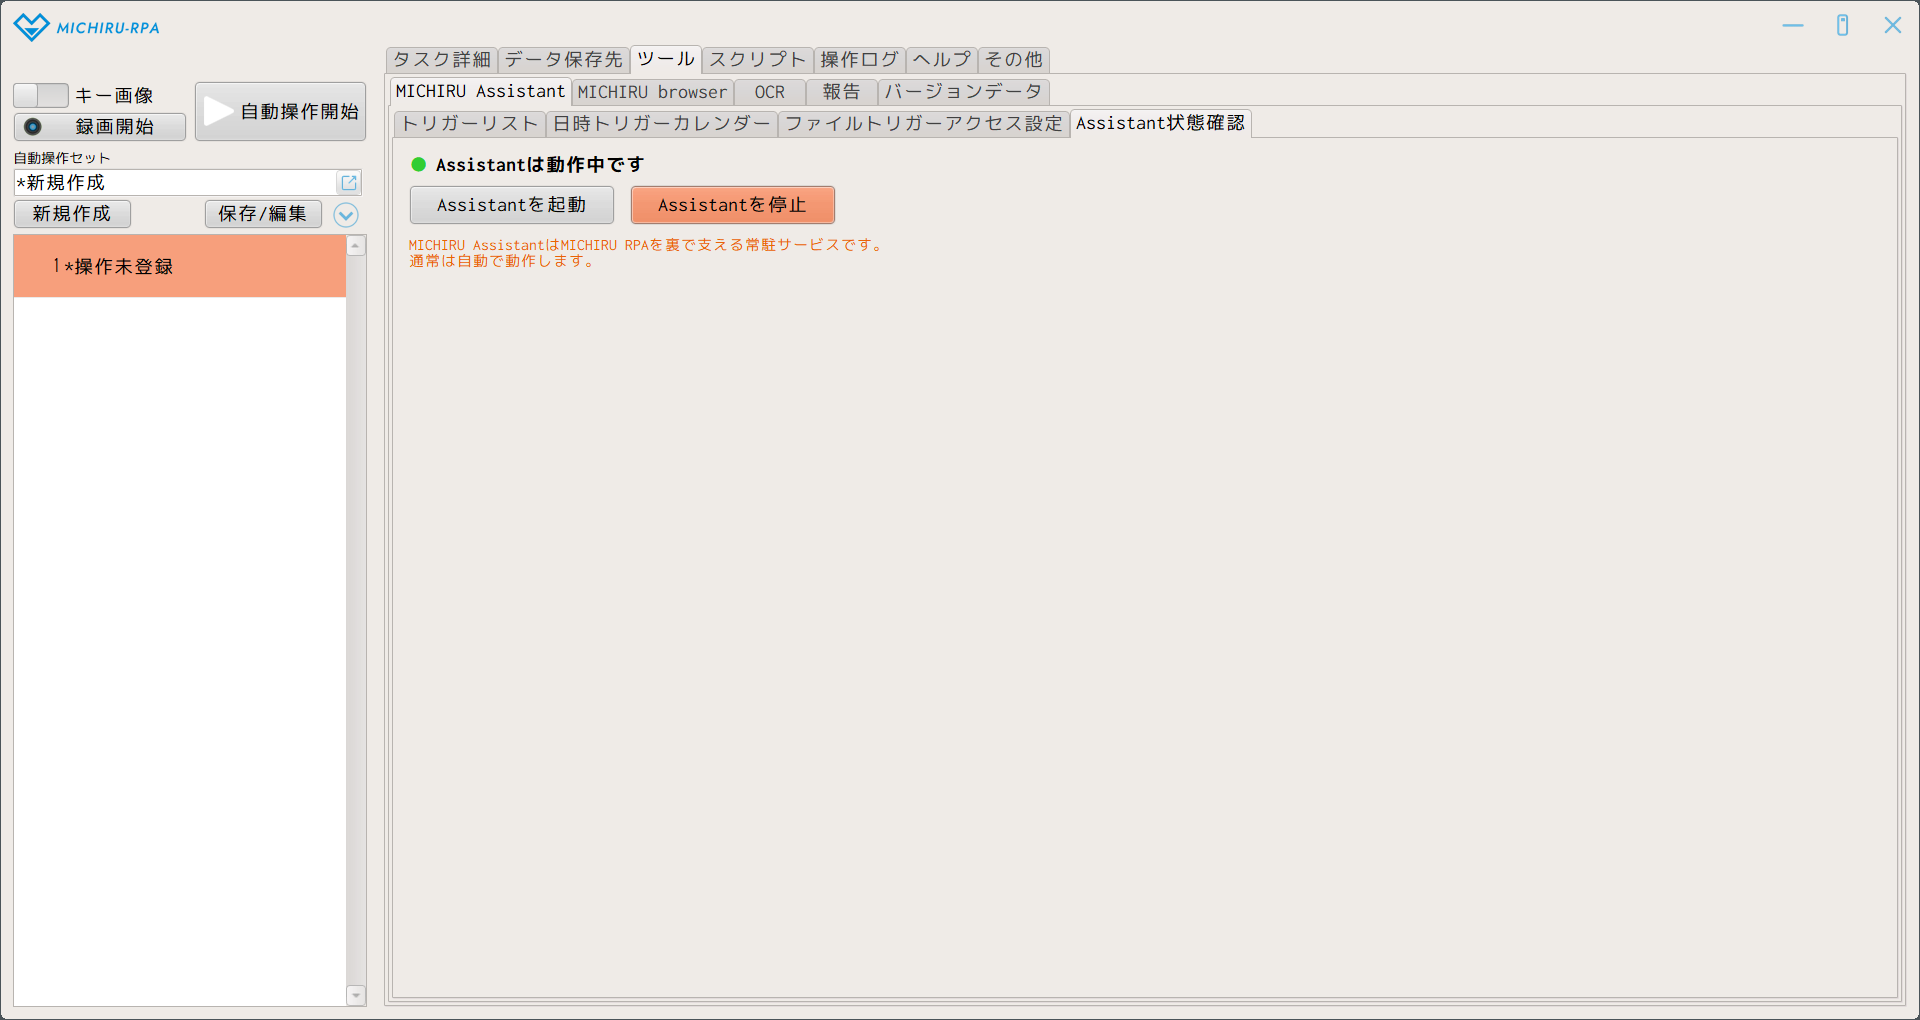1920x1020 pixels.
Task: Click the 保存/編集 button
Action: pyautogui.click(x=263, y=214)
